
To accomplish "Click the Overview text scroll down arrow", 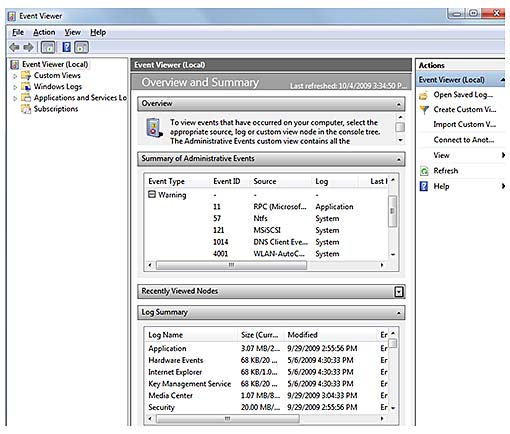I will [400, 140].
